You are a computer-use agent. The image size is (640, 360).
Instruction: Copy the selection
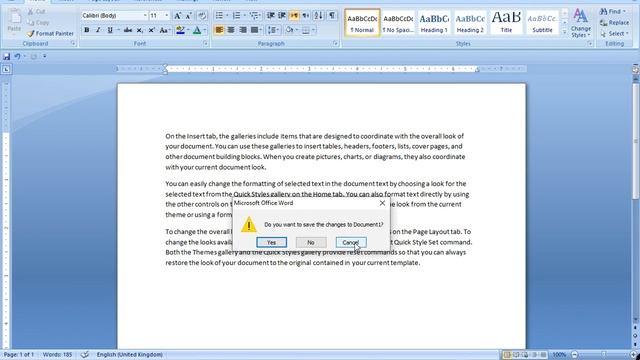pyautogui.click(x=38, y=22)
